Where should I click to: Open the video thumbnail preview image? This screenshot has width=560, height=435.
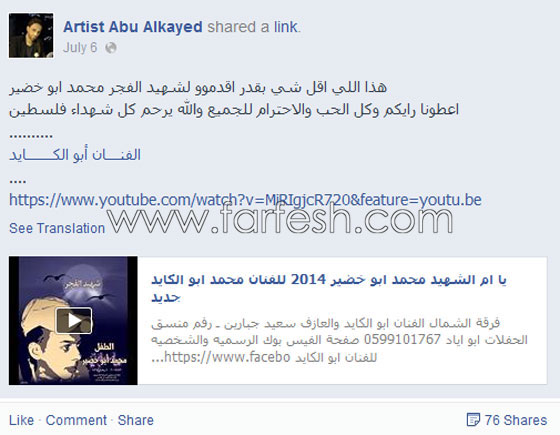click(x=73, y=320)
